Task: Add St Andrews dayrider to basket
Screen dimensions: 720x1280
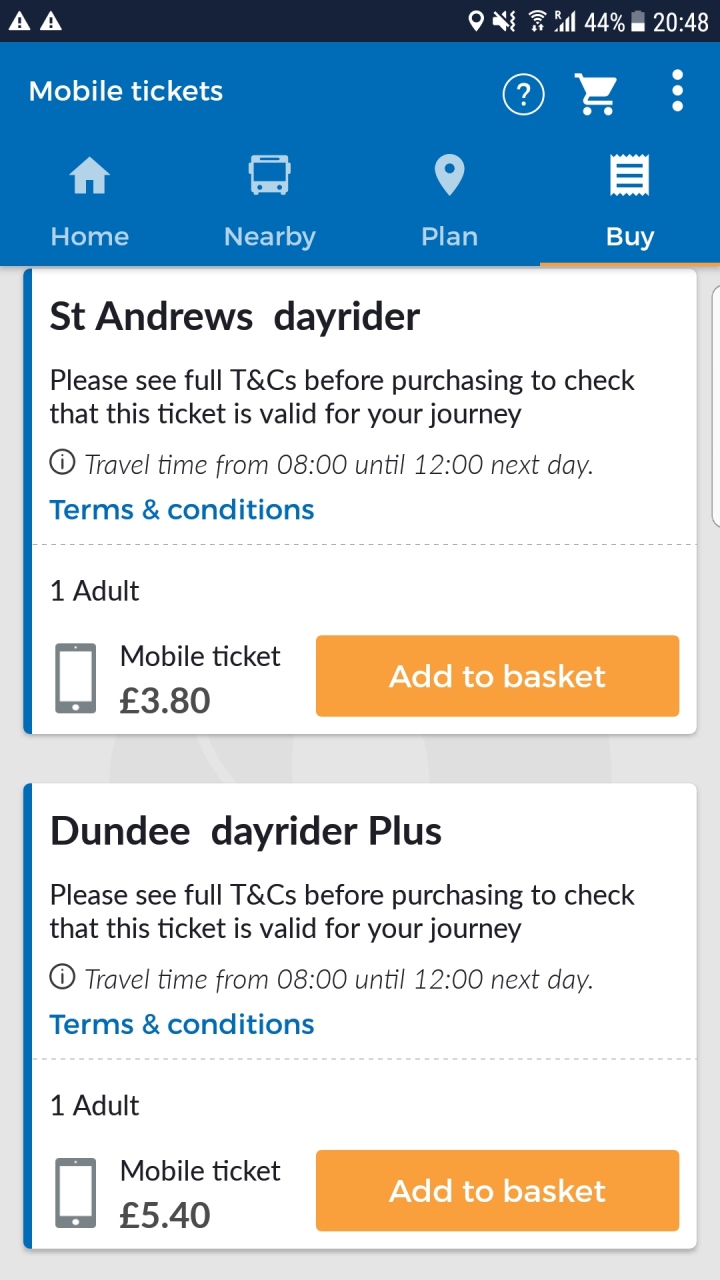Action: click(x=497, y=676)
